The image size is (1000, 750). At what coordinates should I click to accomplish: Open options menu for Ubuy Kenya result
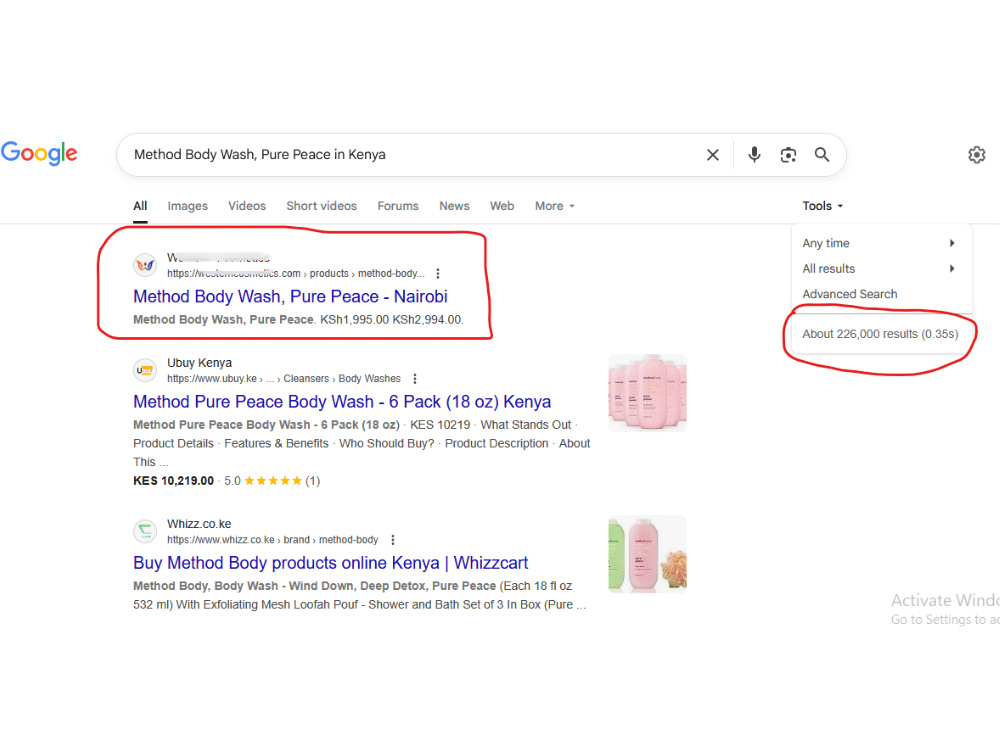point(415,379)
